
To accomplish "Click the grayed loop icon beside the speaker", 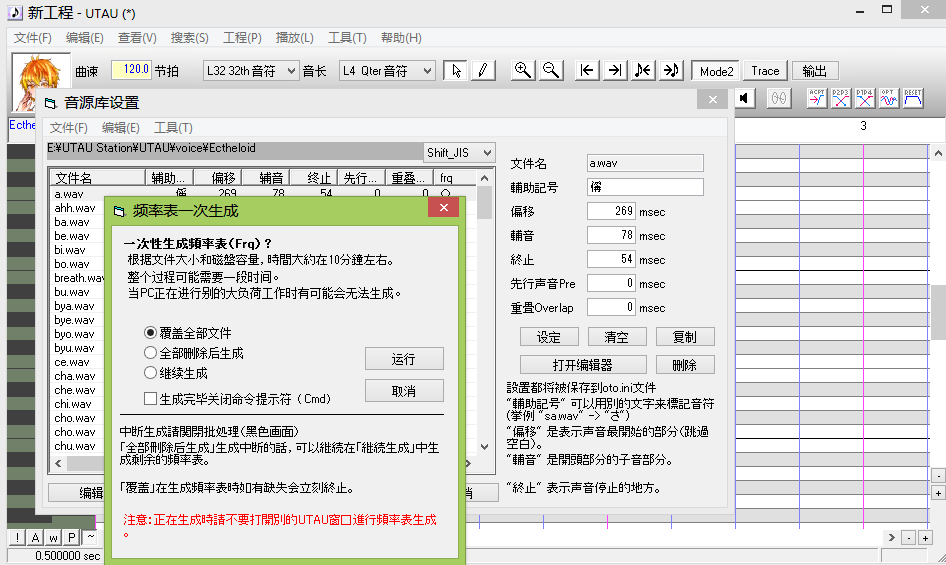I will pos(779,98).
